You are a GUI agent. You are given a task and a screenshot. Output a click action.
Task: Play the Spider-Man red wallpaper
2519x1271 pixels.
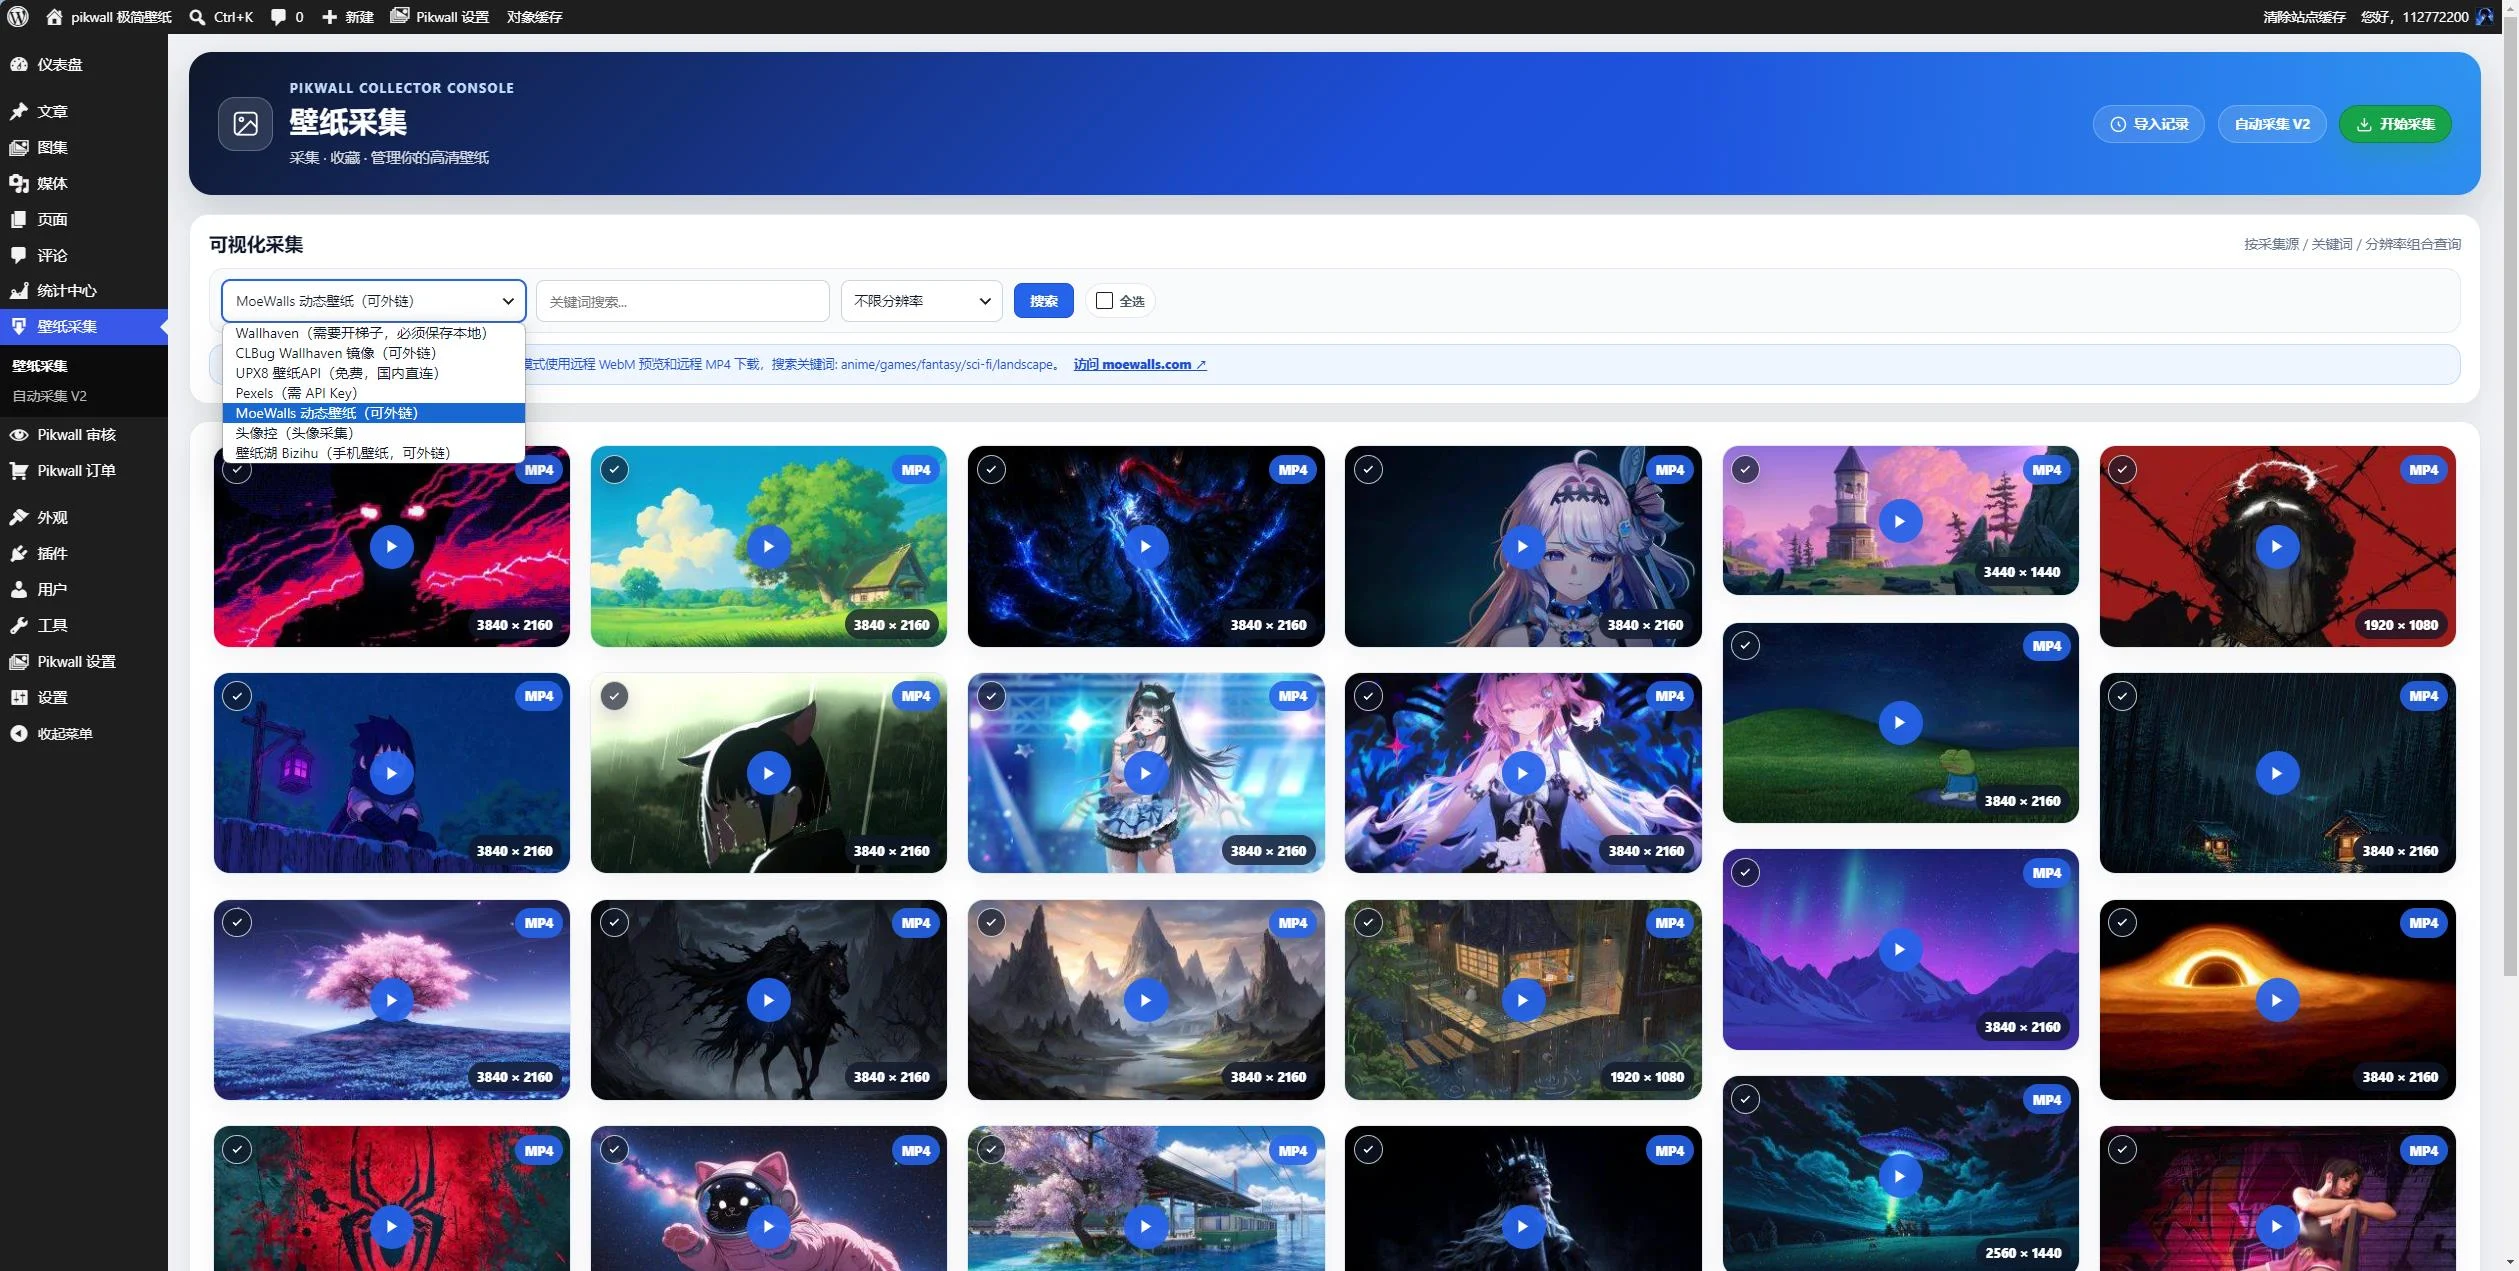(x=391, y=1226)
